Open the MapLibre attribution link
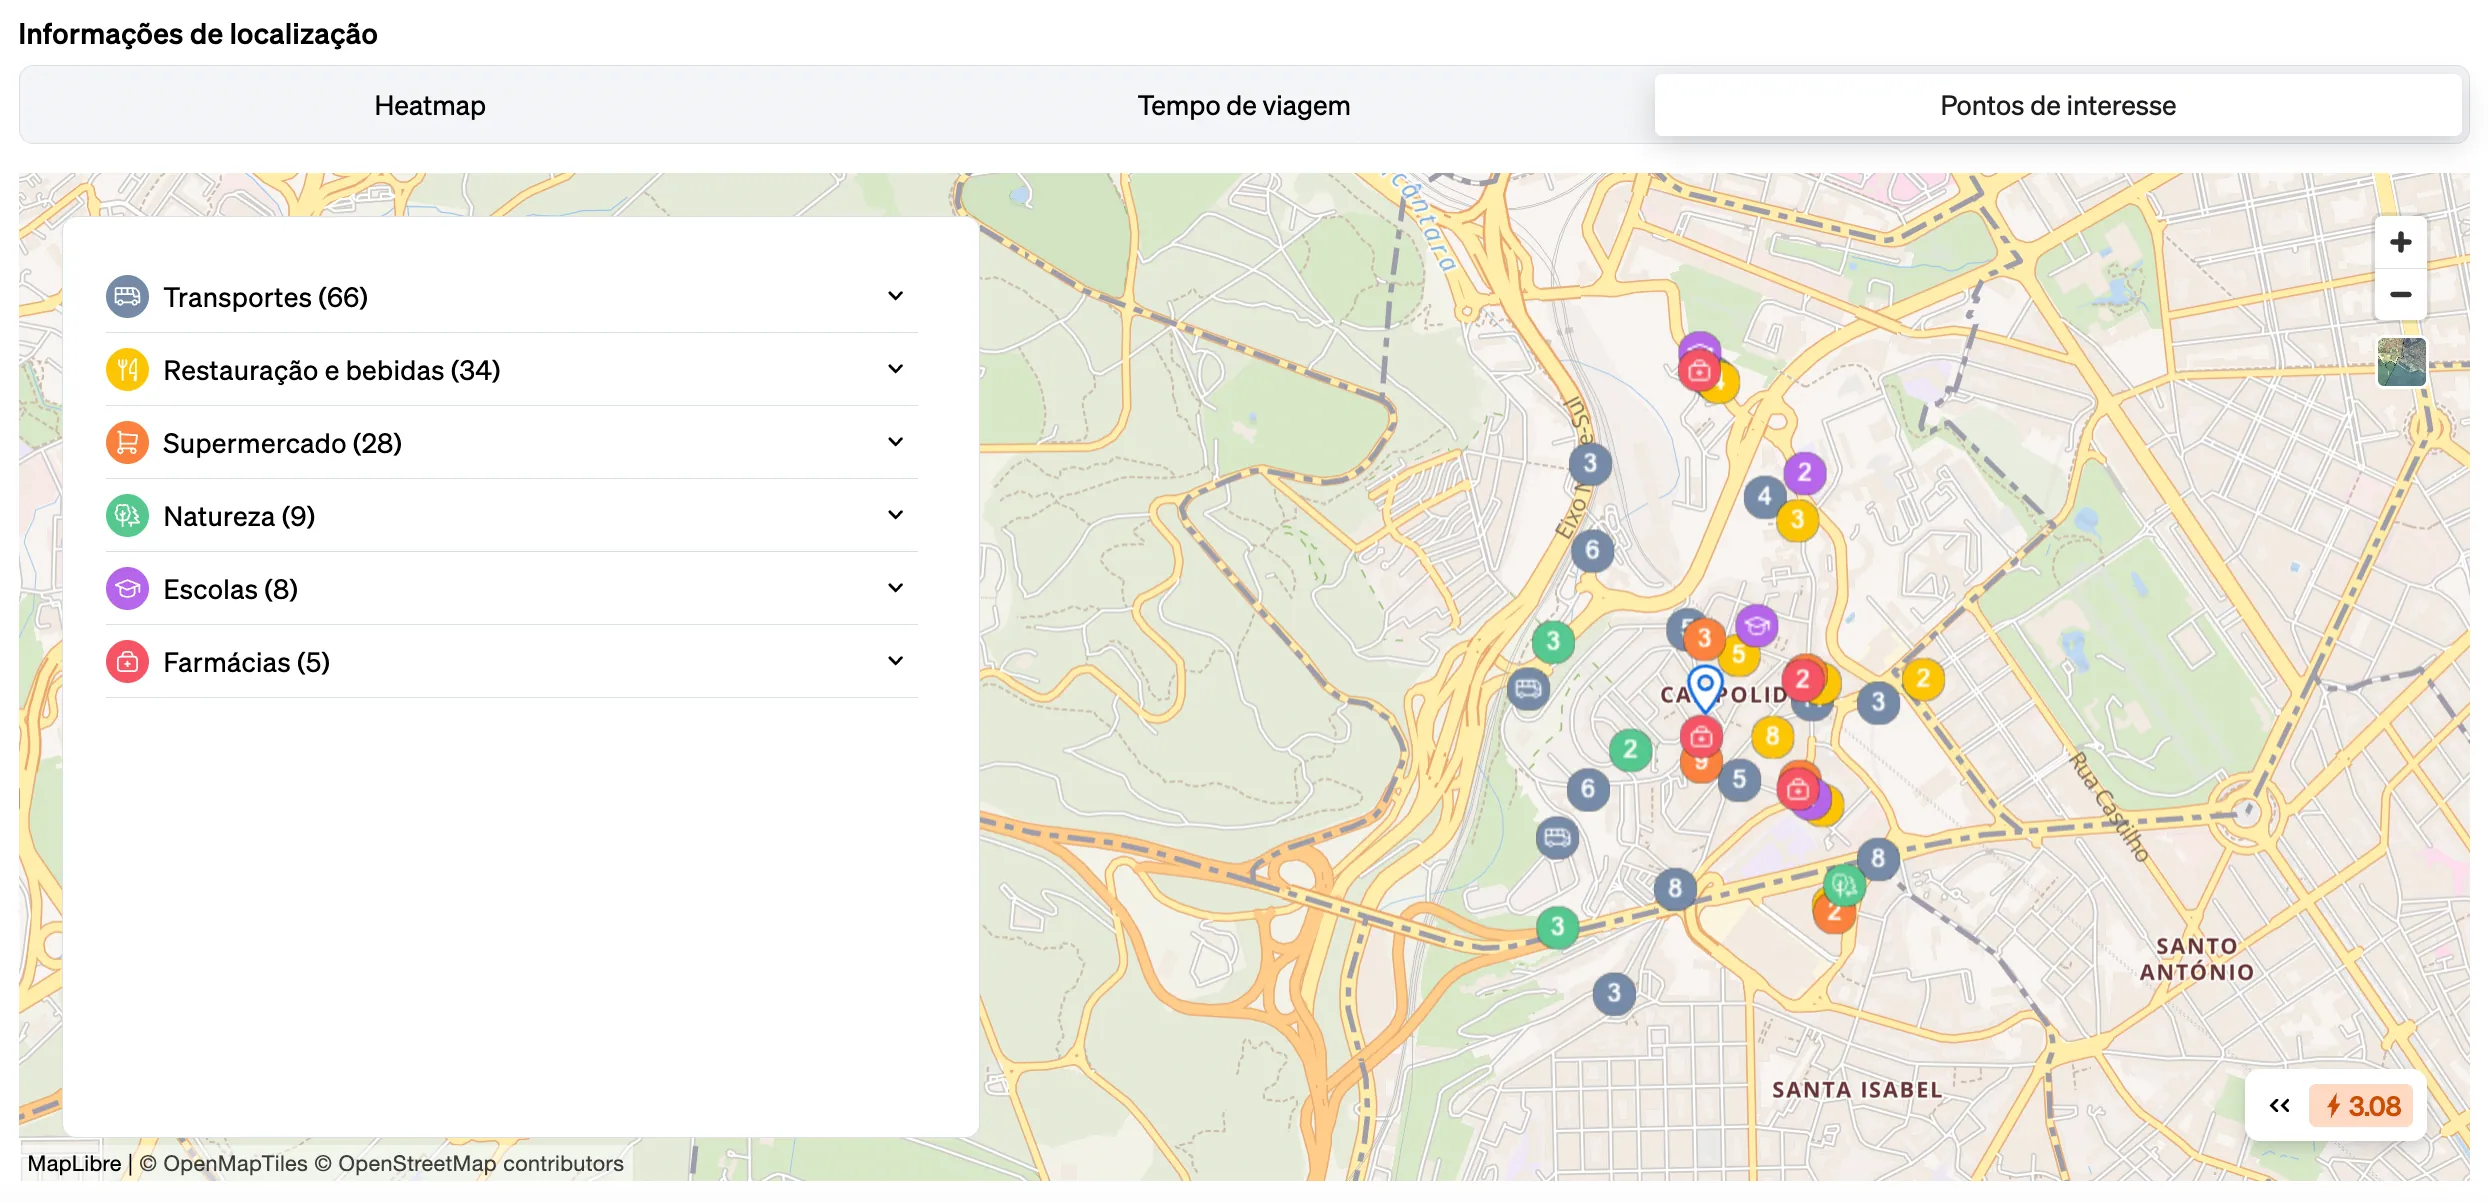The image size is (2488, 1202). [x=74, y=1163]
